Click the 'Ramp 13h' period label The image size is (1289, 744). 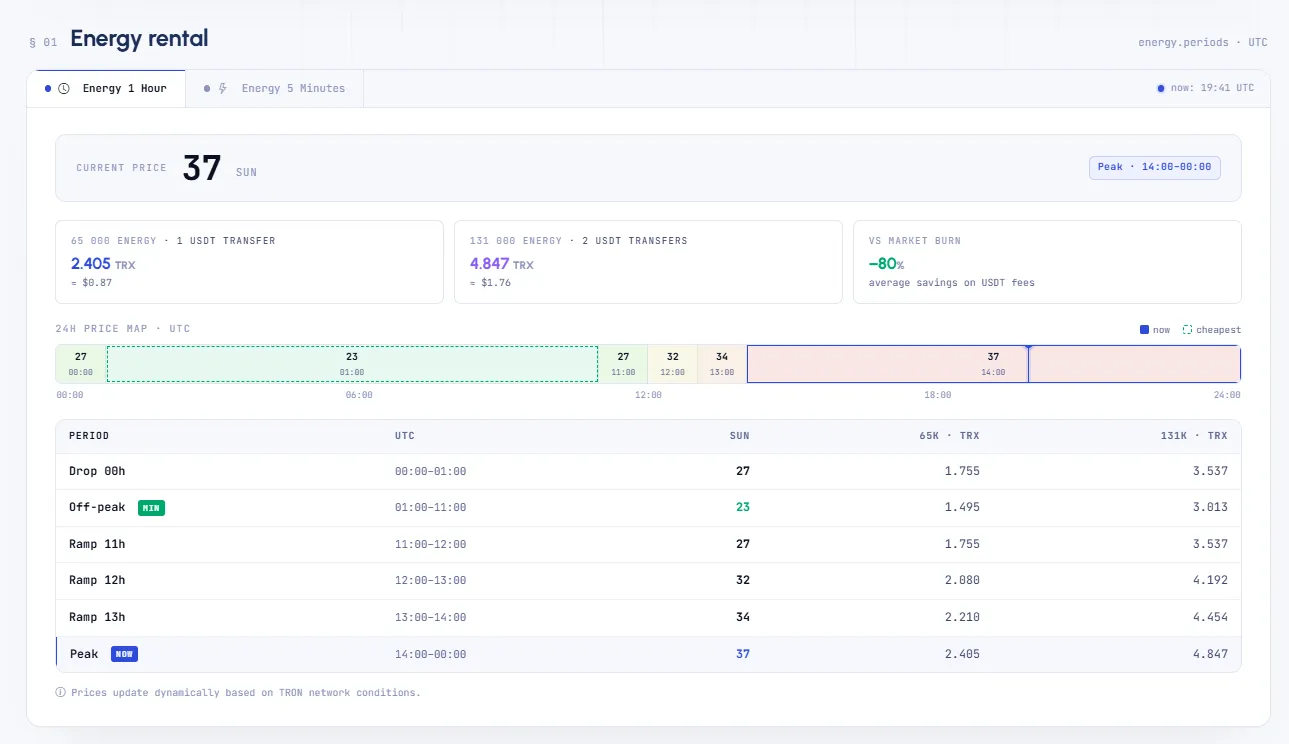(x=97, y=617)
